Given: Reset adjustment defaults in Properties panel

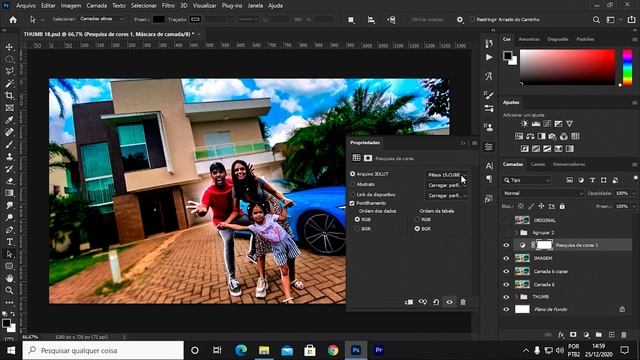Looking at the screenshot, I should point(436,302).
